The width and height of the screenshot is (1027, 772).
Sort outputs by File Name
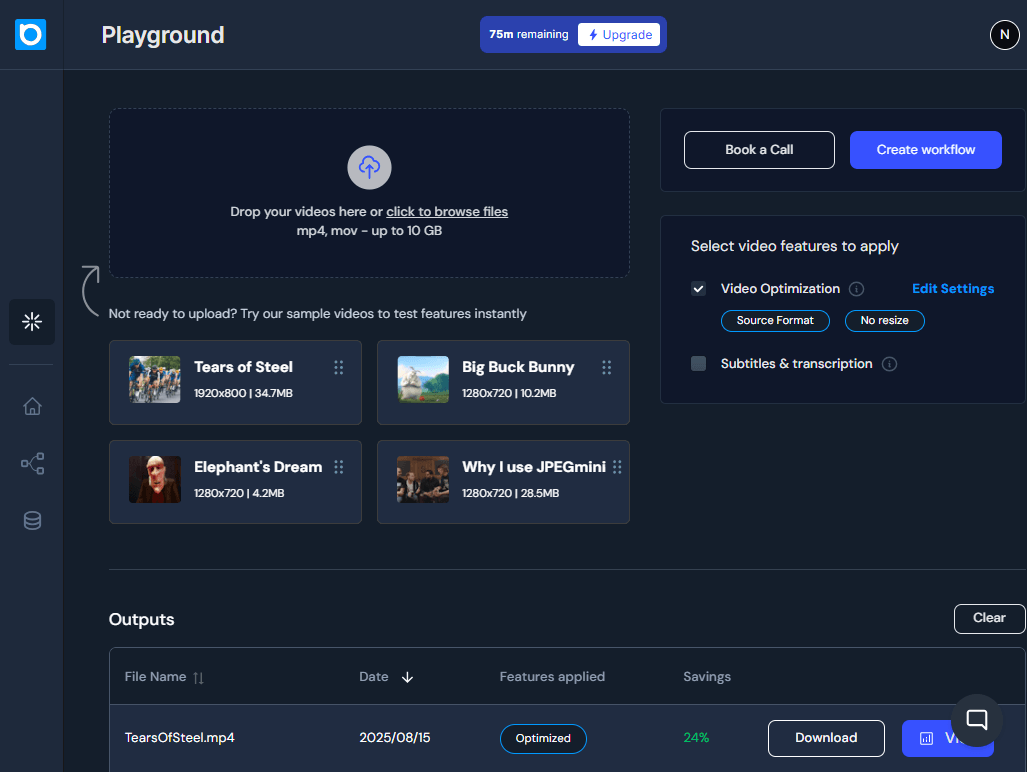coord(198,678)
